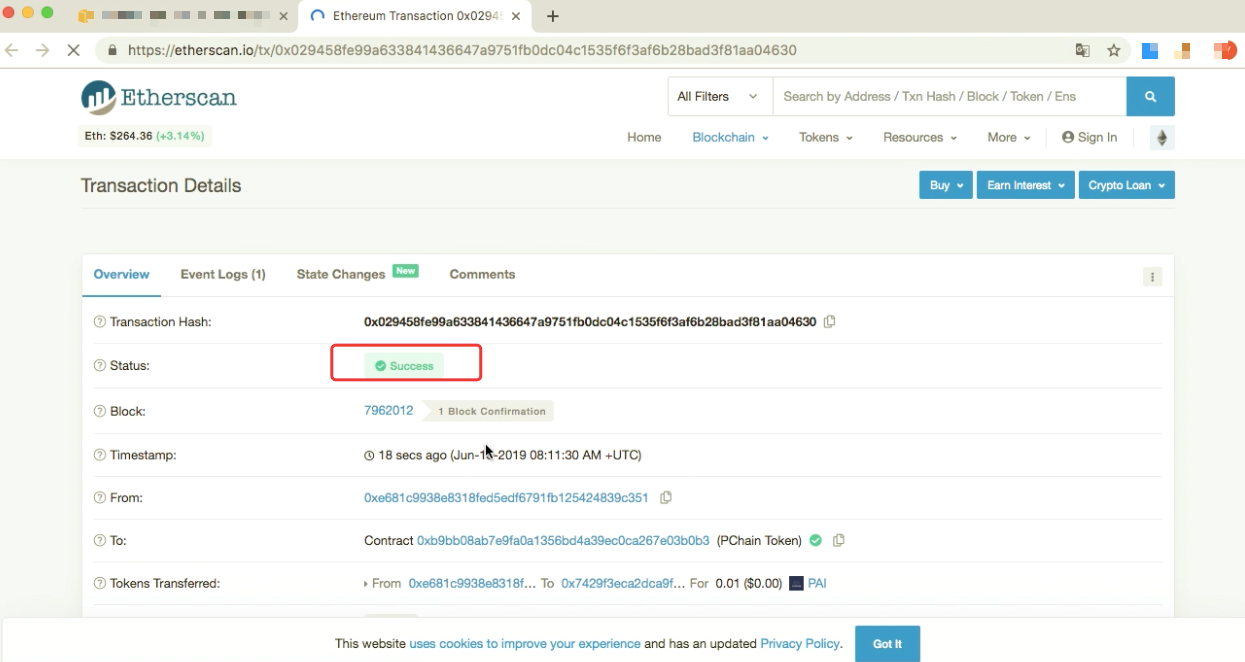Click the Etherscan logo
Screen dimensions: 1245x662
click(159, 97)
